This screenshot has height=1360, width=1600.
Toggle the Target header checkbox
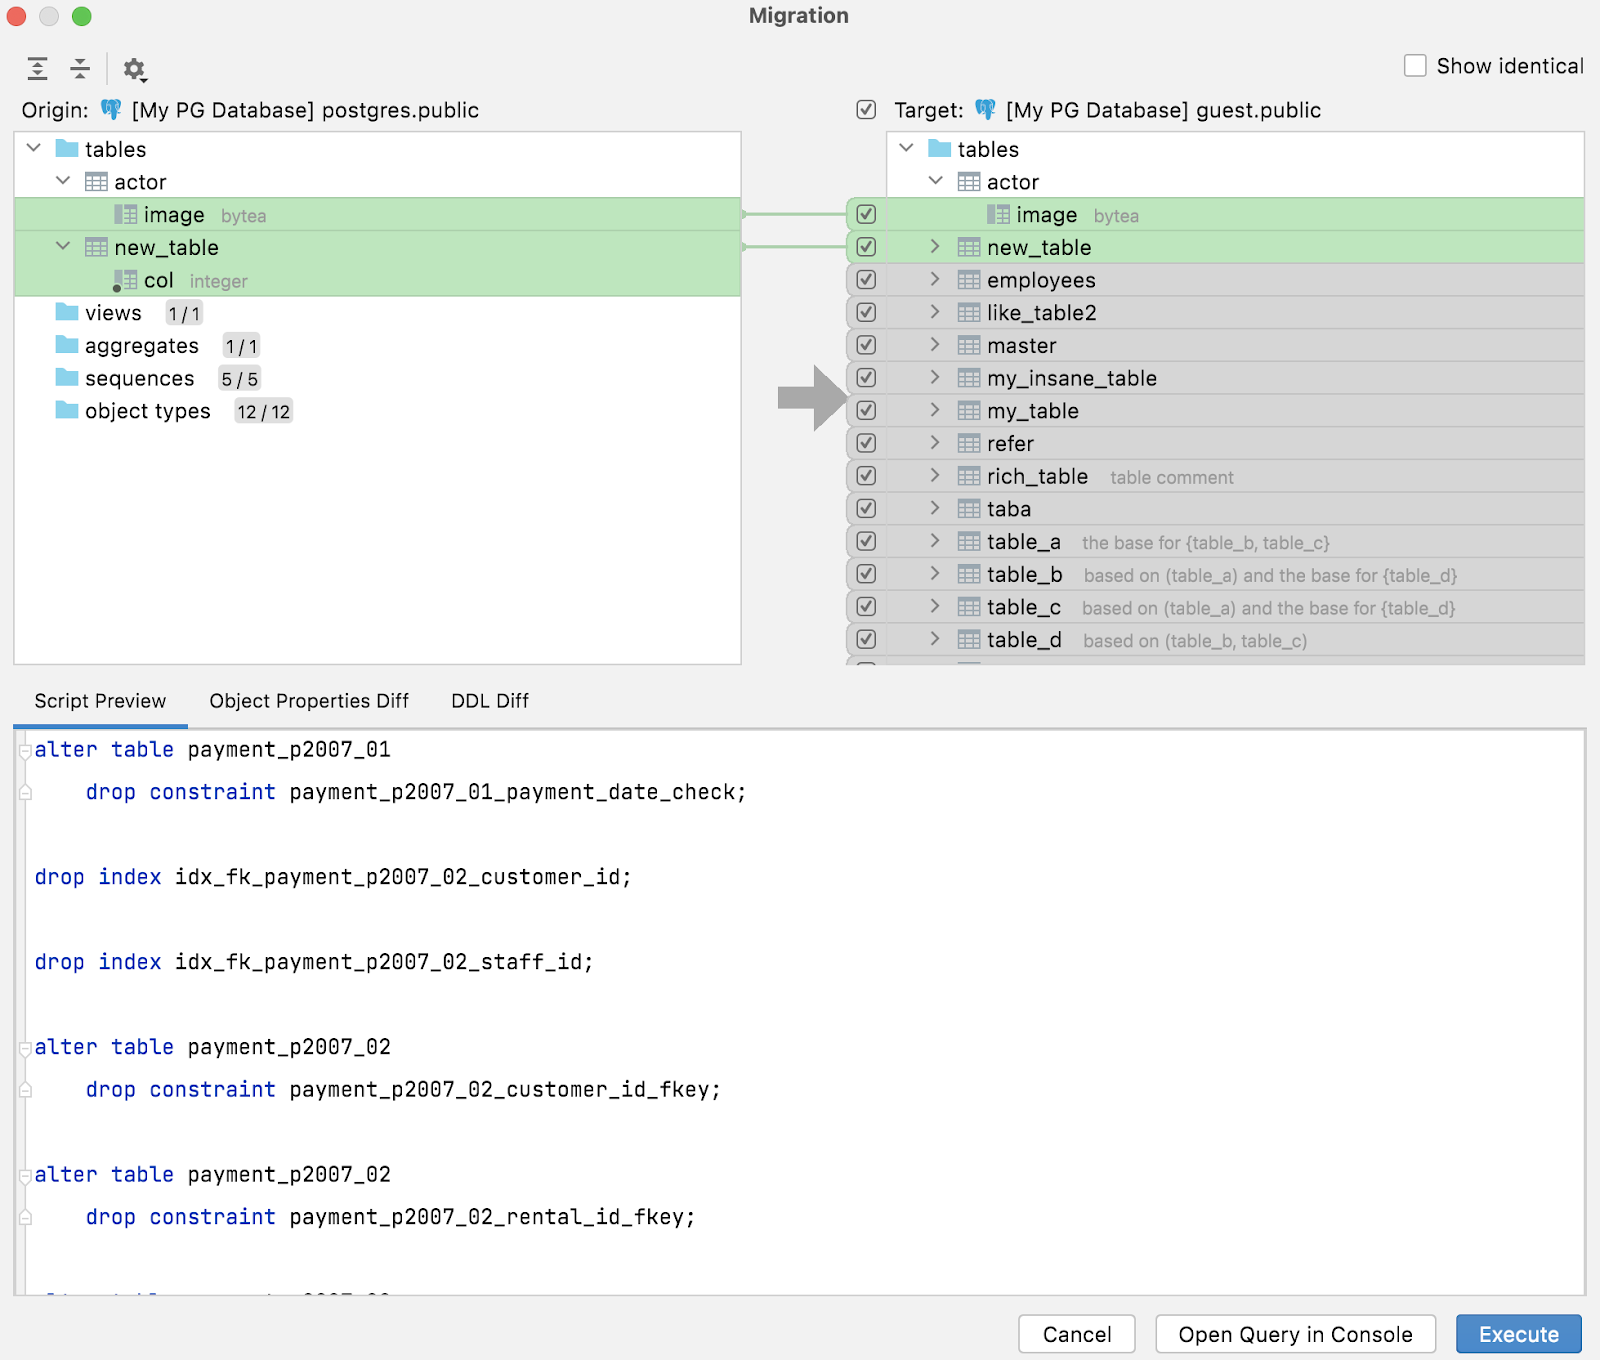coord(866,109)
